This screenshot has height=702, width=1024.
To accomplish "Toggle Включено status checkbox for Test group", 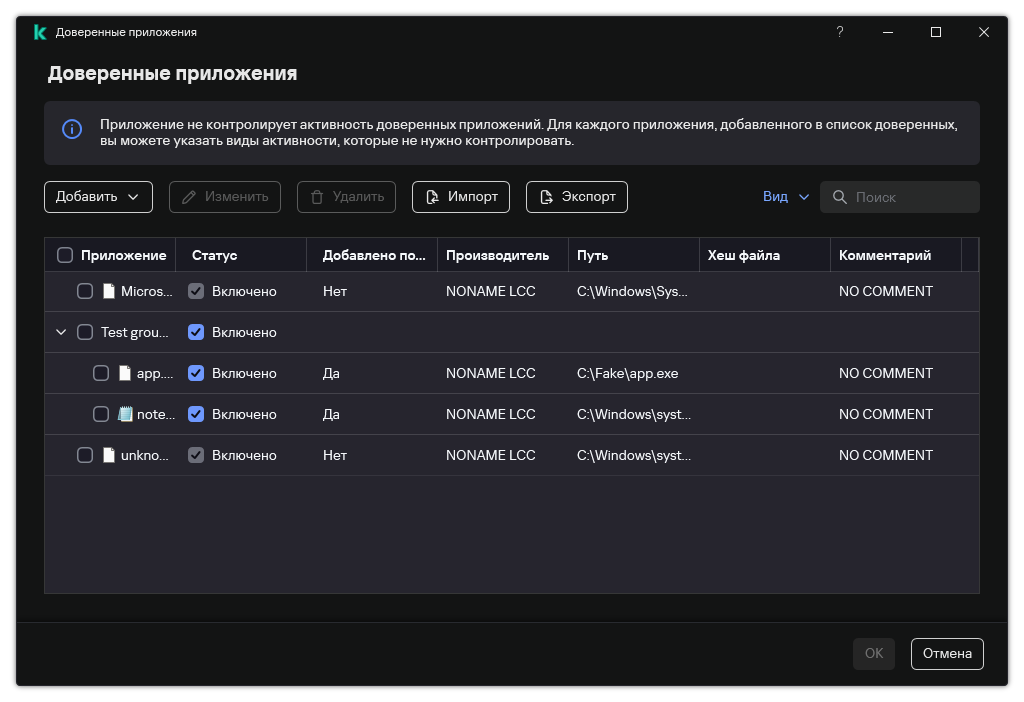I will coord(196,332).
